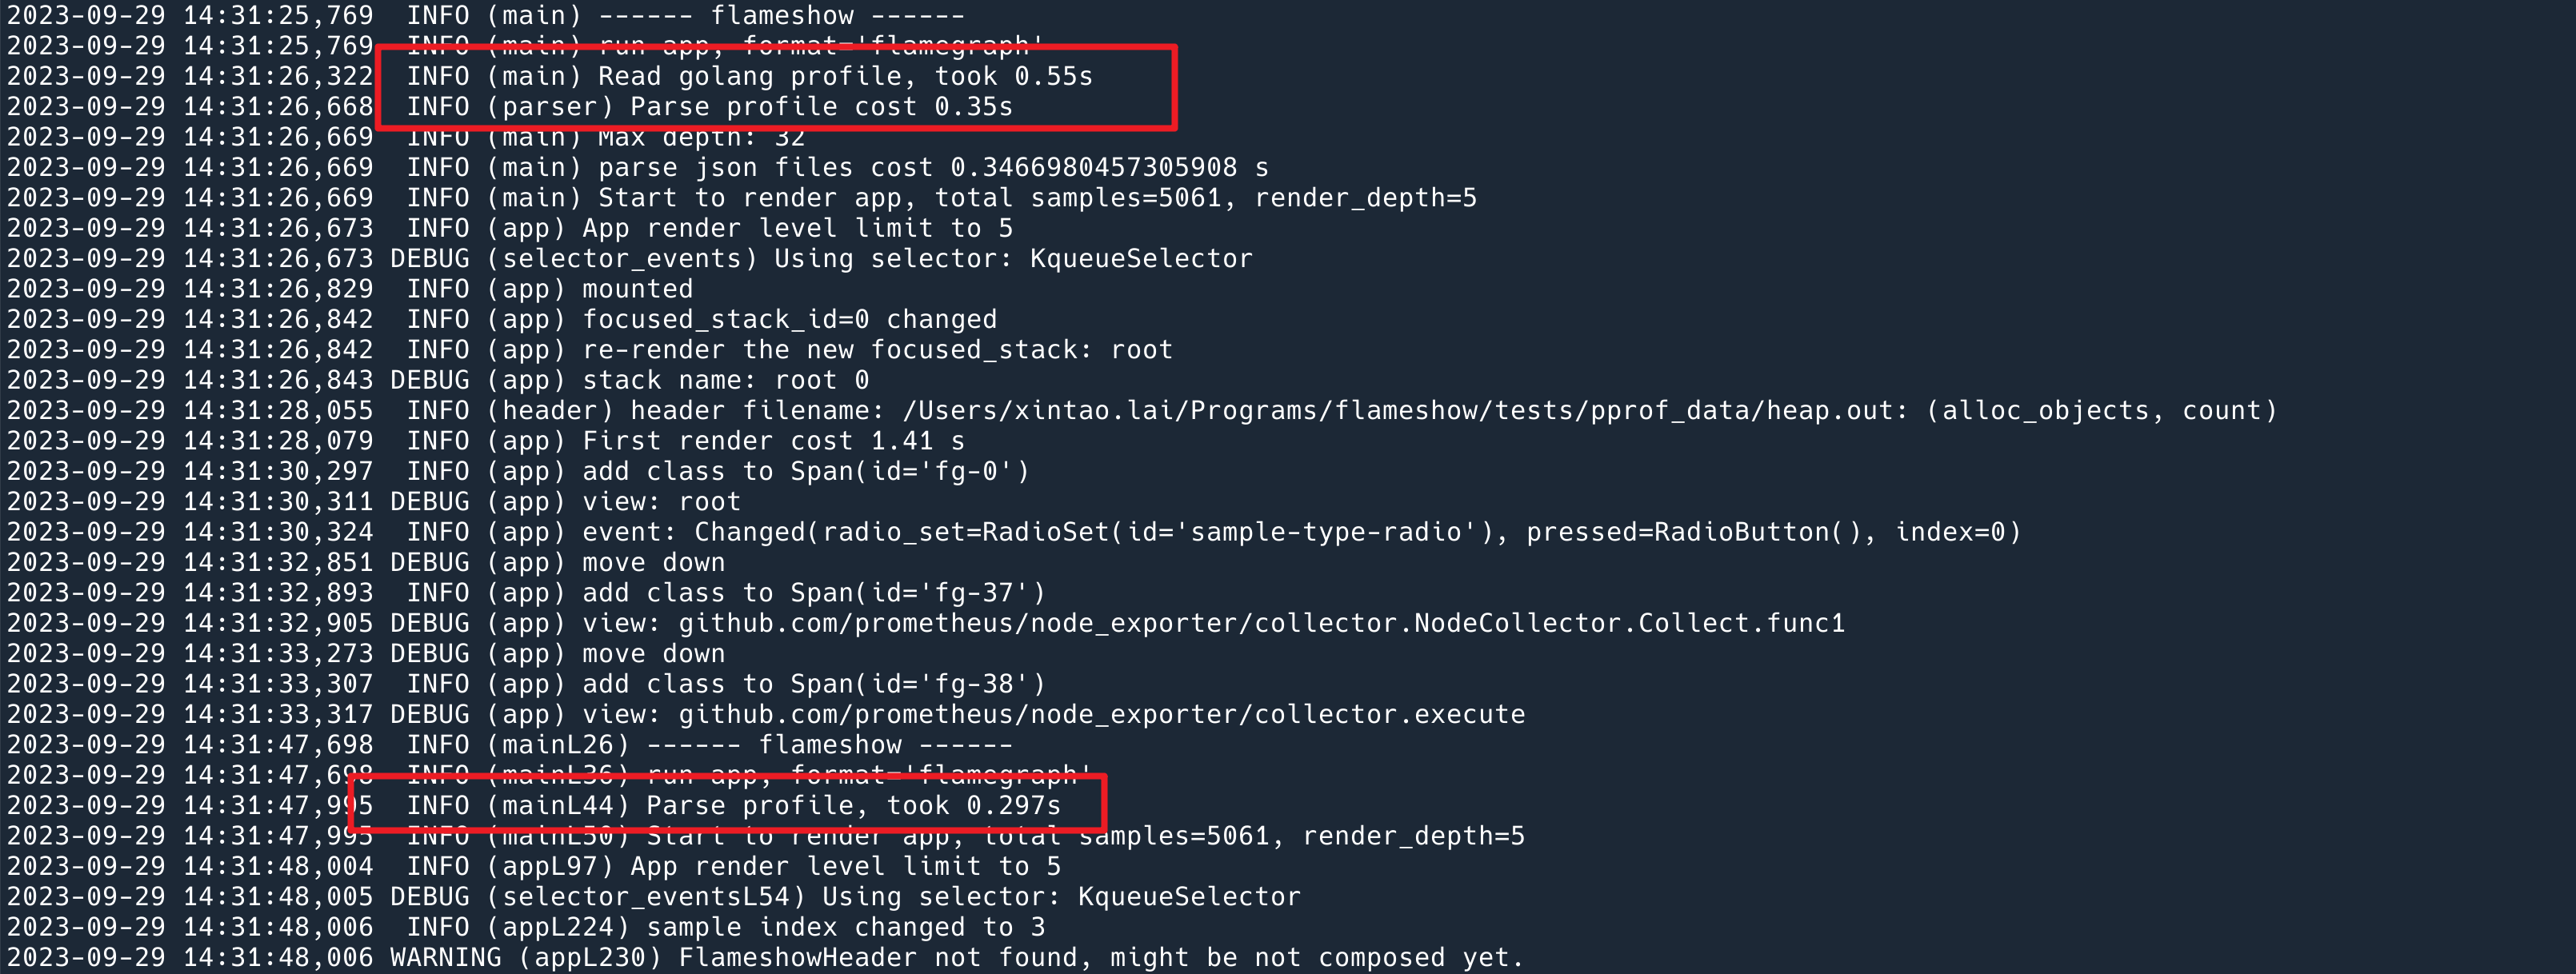Click the '(app) mounted' log line

637,289
